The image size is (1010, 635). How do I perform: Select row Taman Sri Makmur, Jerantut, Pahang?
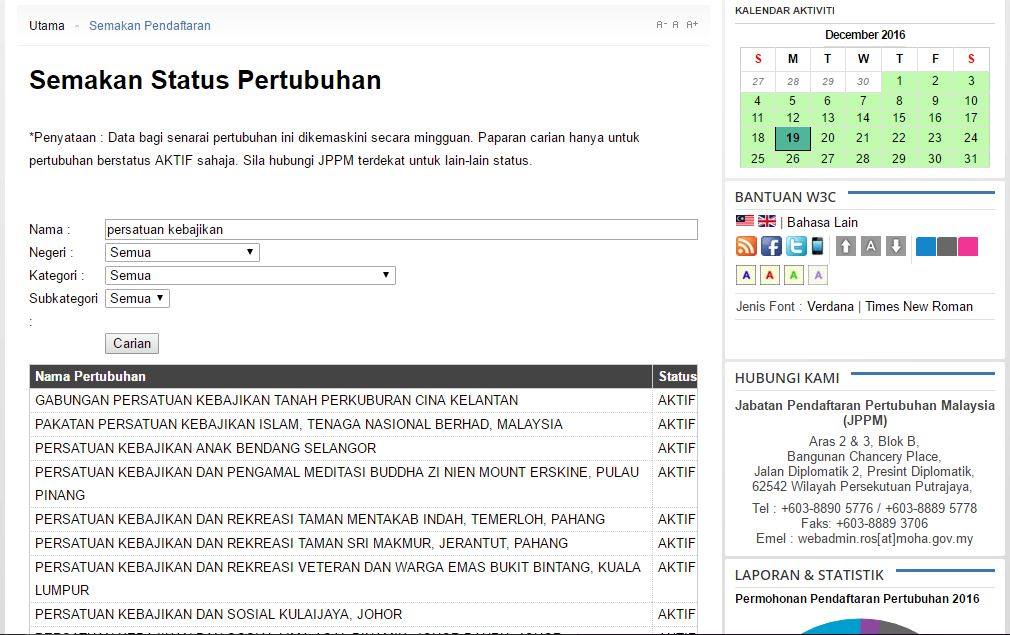[363, 543]
